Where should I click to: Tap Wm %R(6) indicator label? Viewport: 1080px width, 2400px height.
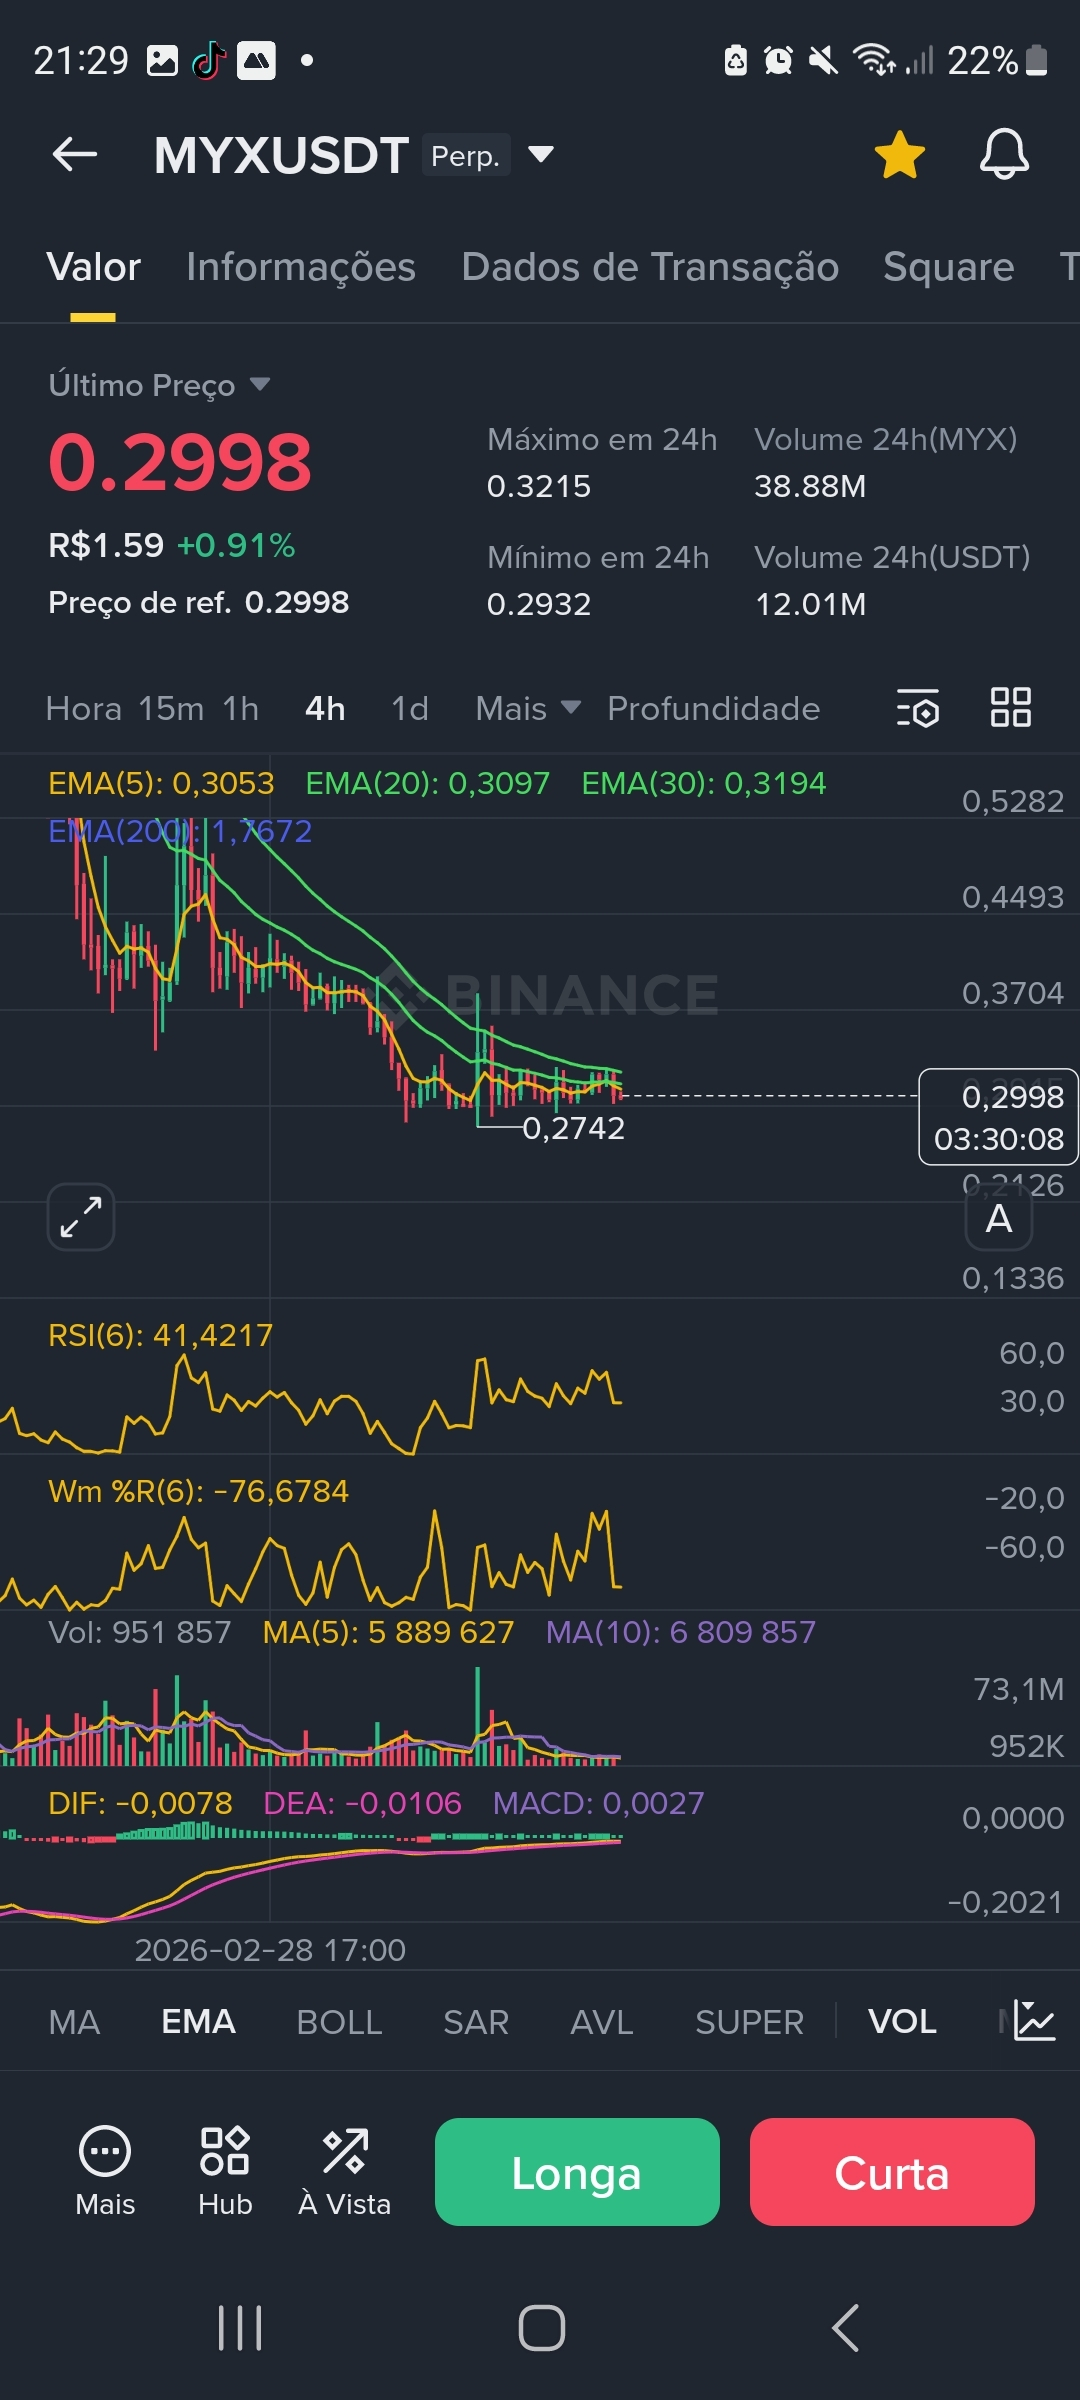point(198,1491)
